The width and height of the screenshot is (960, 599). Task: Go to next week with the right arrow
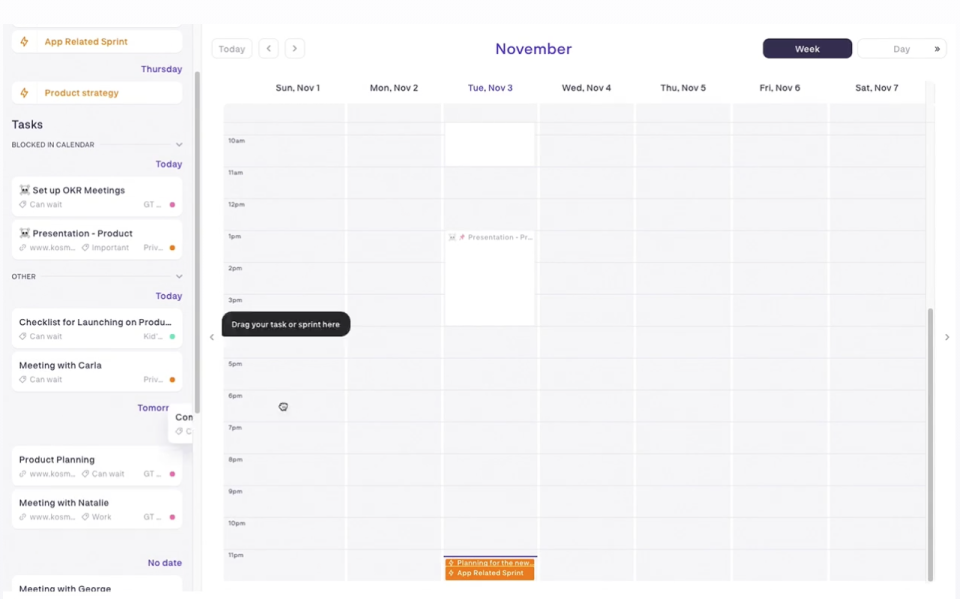294,48
